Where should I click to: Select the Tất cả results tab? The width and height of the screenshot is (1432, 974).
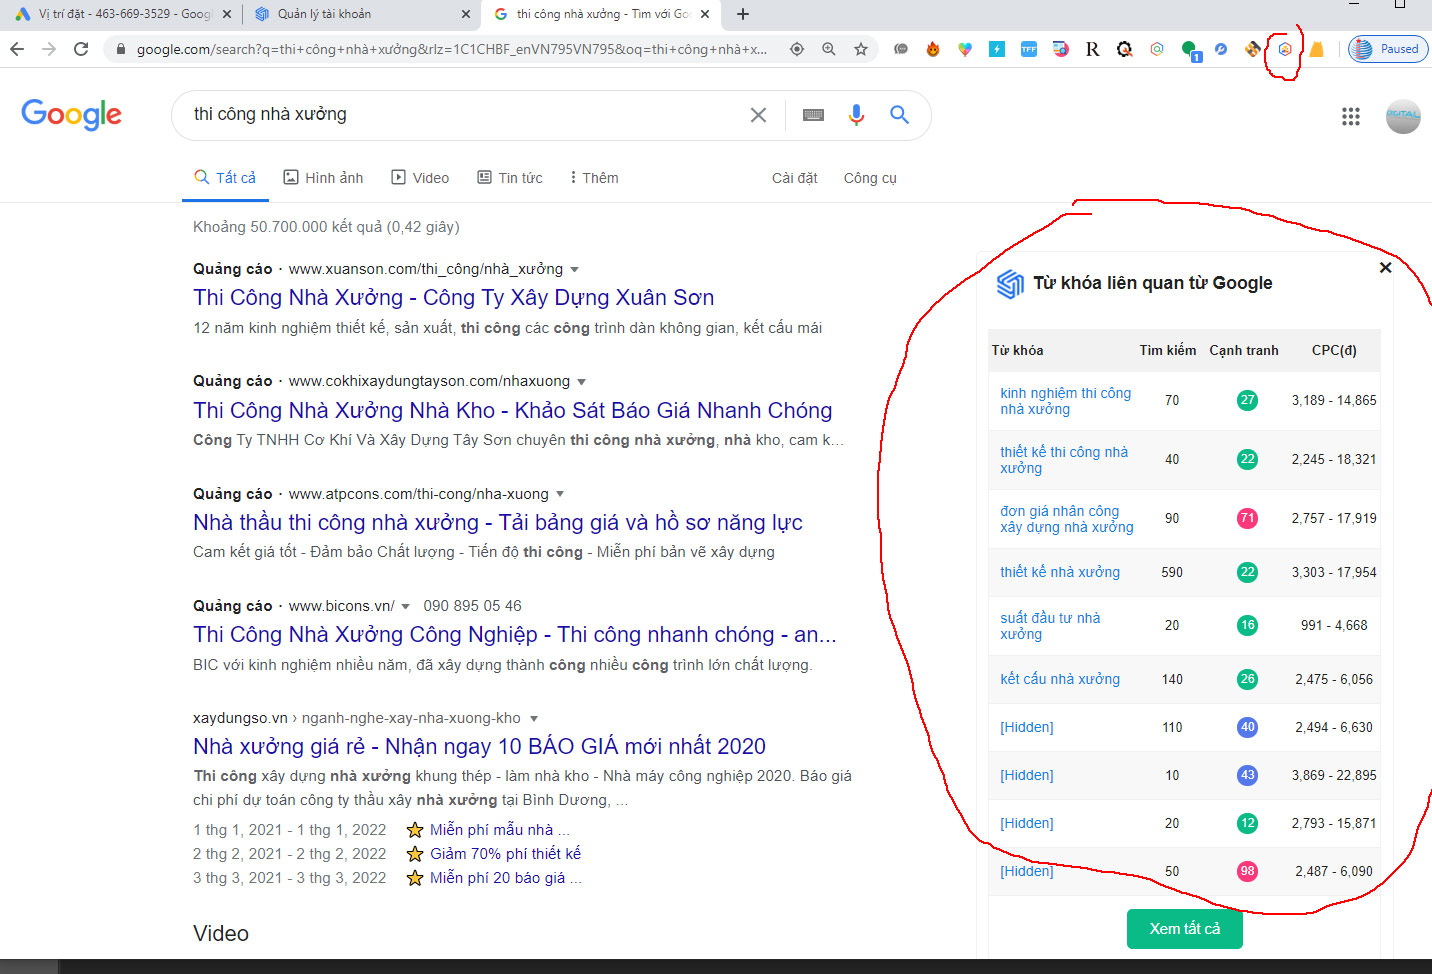pyautogui.click(x=225, y=178)
